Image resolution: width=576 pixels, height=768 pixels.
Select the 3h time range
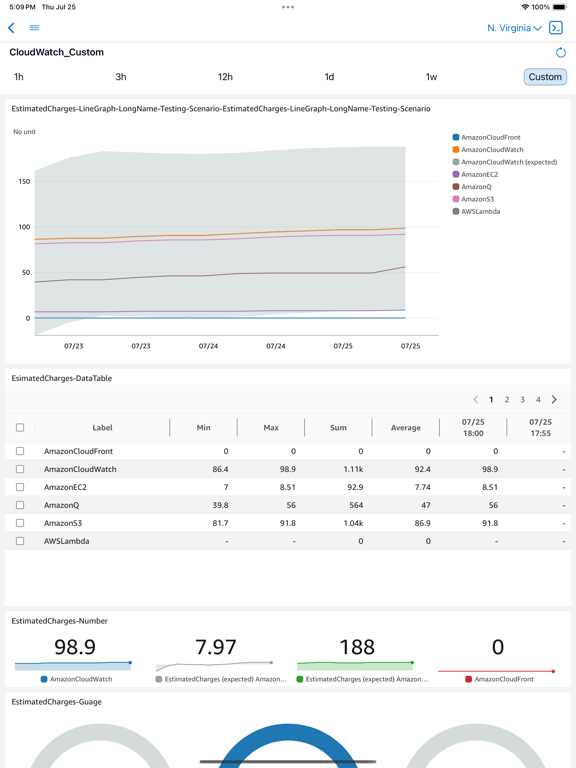[121, 77]
